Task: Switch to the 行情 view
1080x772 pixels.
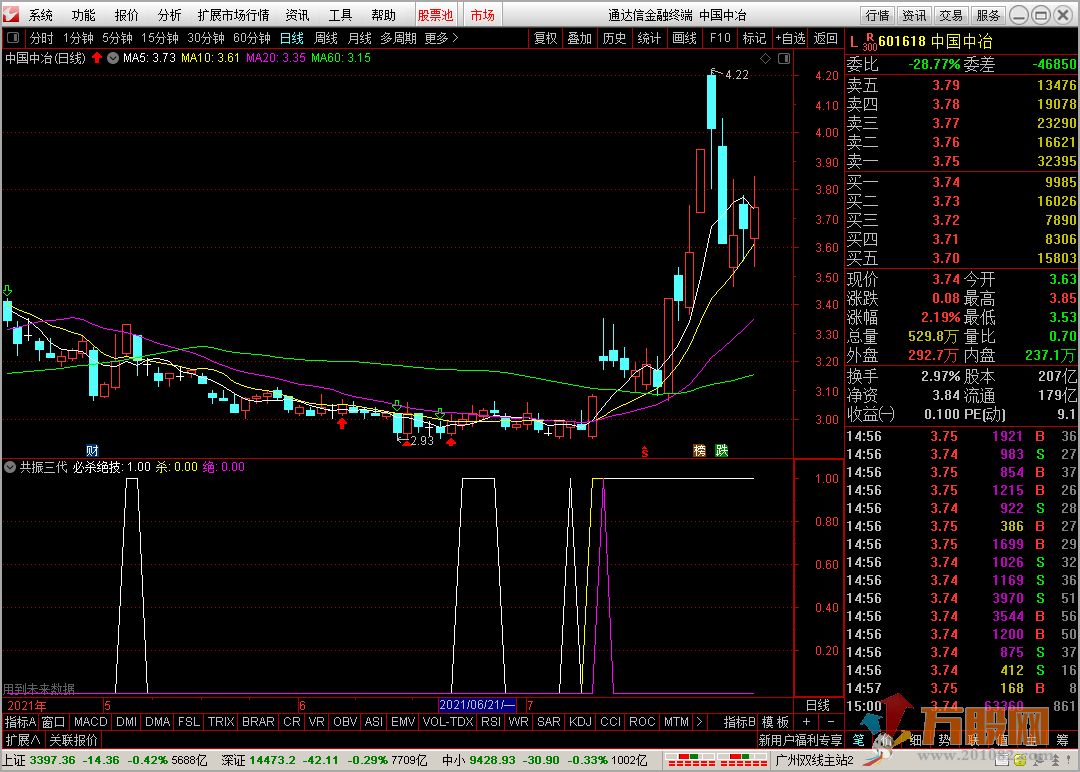Action: [878, 15]
